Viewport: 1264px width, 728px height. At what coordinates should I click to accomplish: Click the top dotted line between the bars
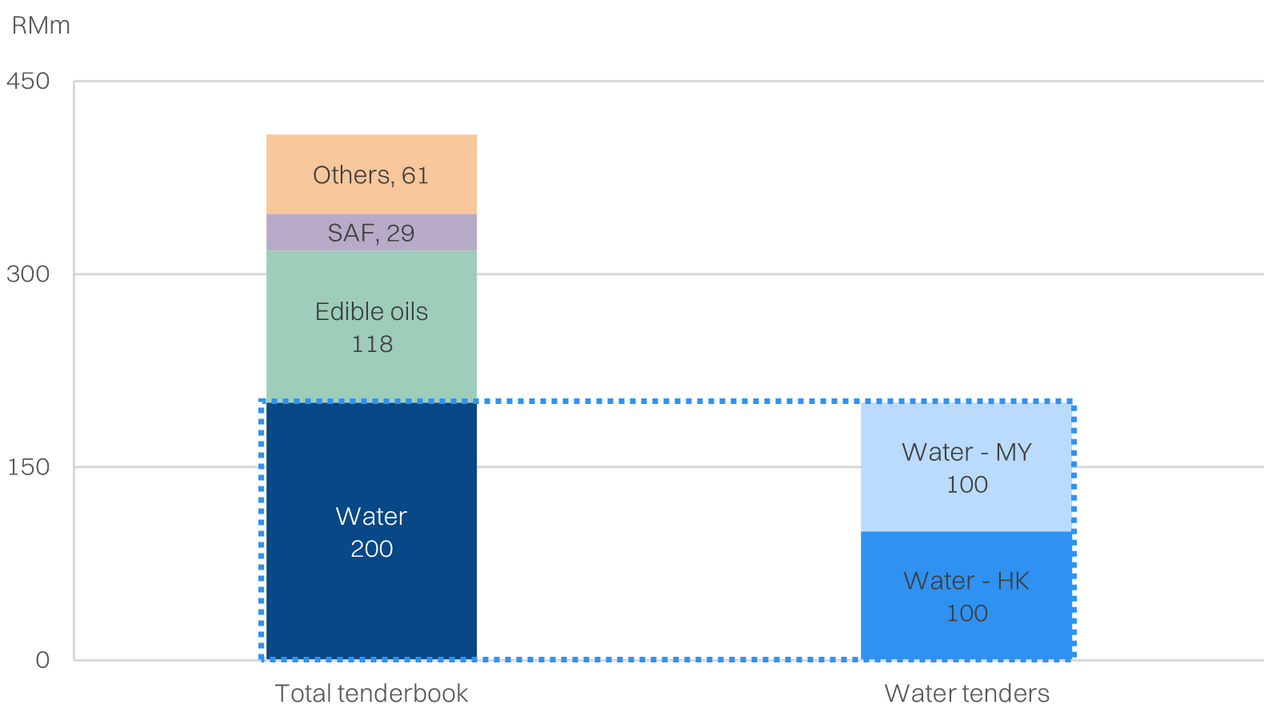668,402
